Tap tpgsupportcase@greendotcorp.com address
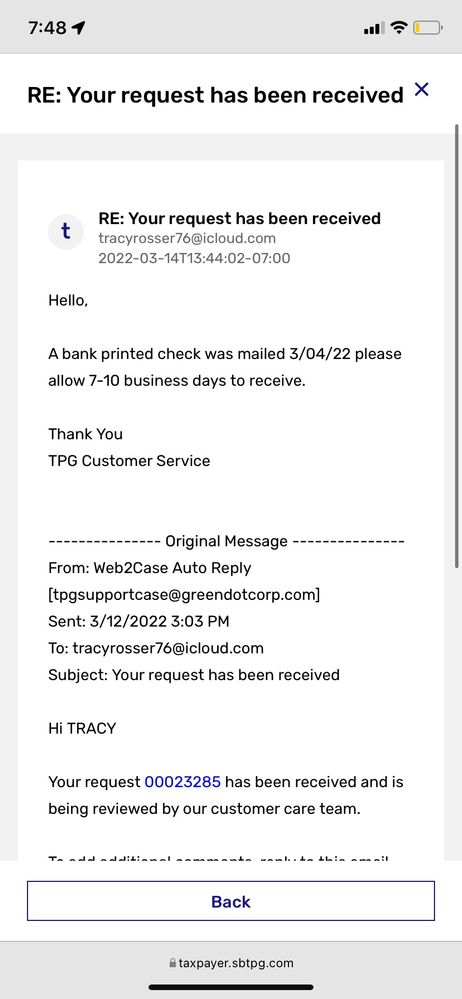Screen dimensions: 462x999 tap(184, 595)
